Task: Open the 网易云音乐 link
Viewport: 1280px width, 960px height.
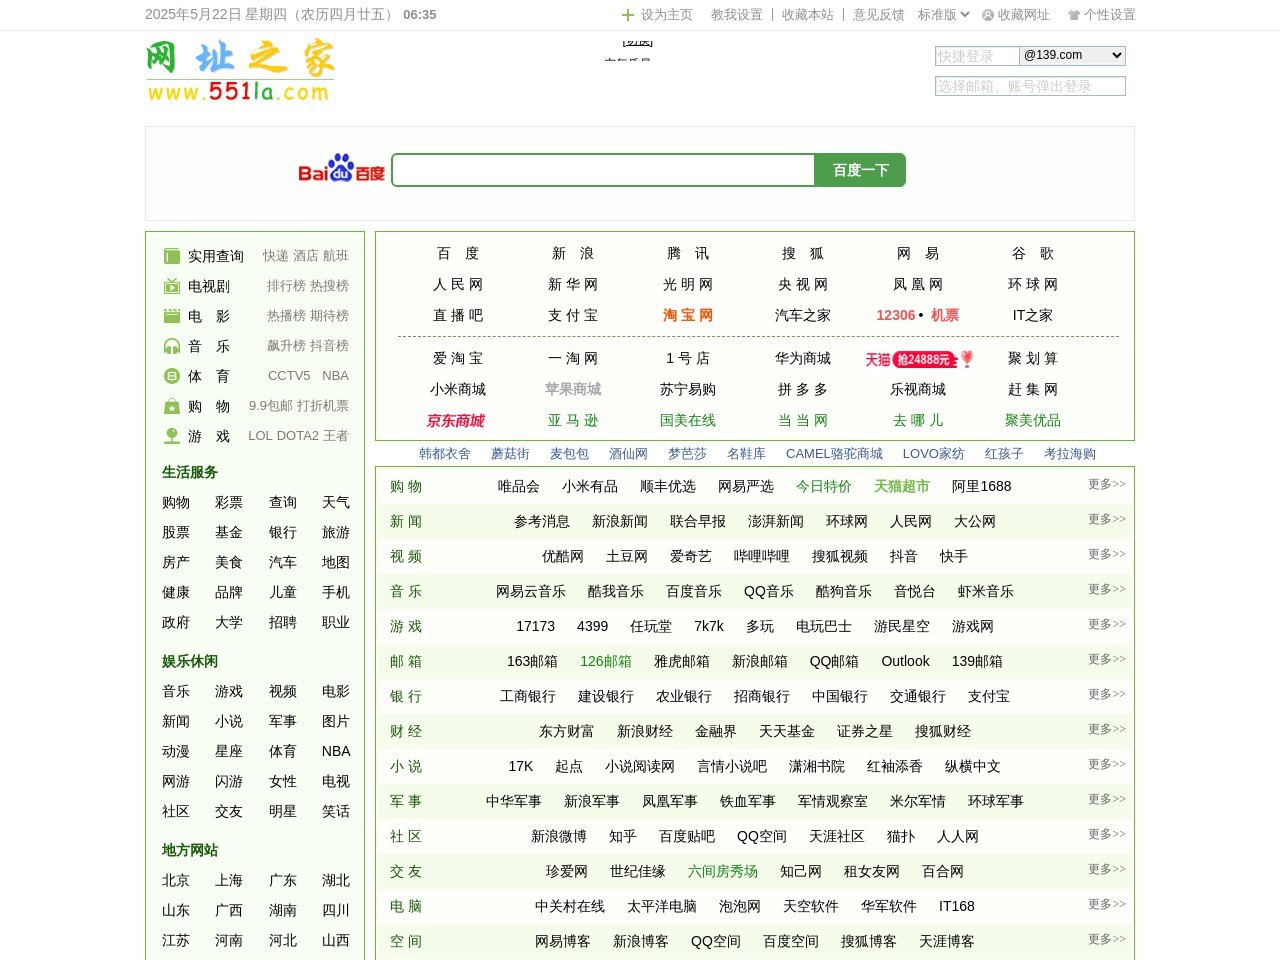Action: [531, 591]
